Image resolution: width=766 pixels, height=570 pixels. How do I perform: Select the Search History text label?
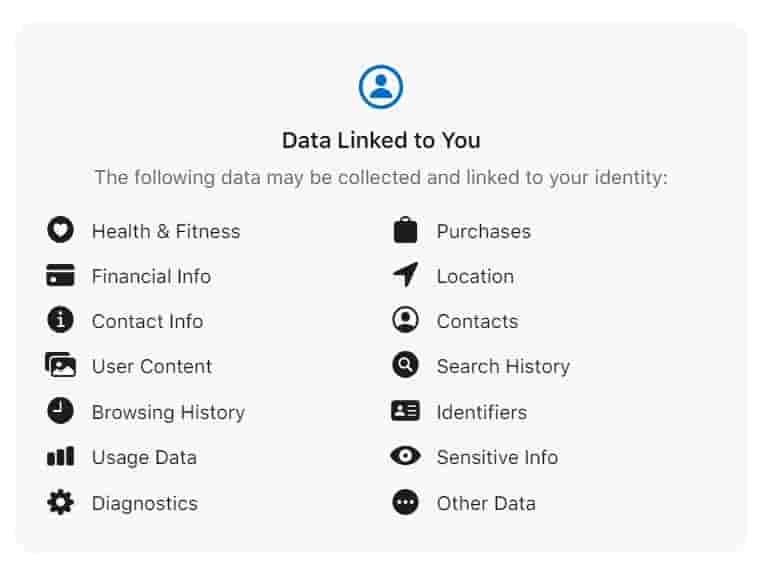503,366
